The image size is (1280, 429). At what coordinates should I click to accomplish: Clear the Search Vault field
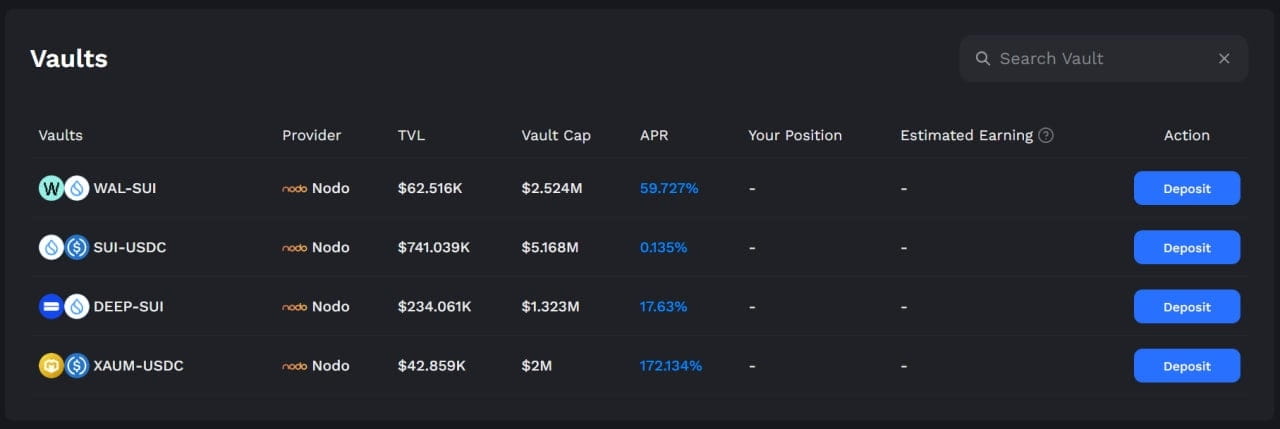(x=1224, y=59)
